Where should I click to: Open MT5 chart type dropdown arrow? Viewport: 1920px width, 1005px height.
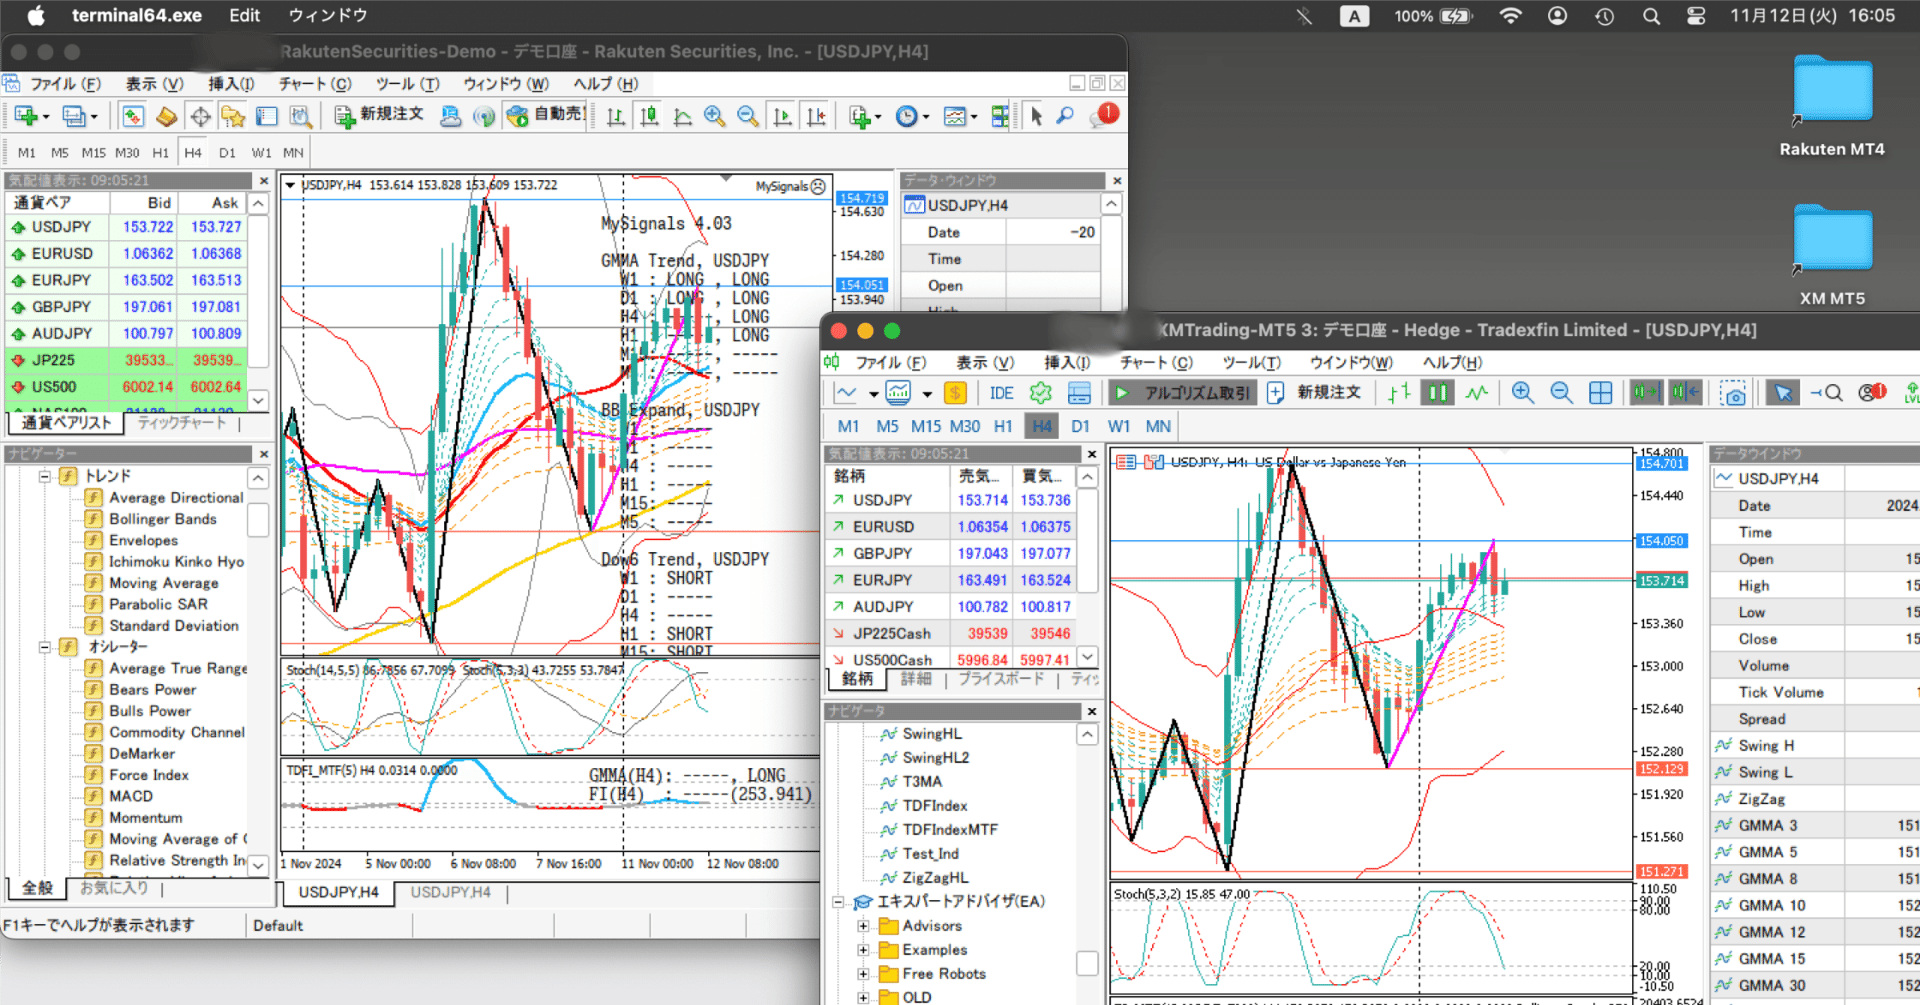point(873,394)
